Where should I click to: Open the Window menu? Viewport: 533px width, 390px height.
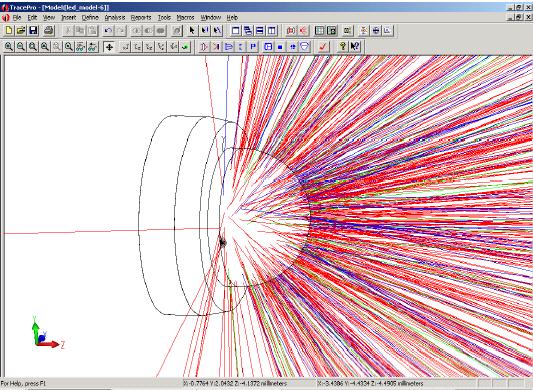coord(210,17)
